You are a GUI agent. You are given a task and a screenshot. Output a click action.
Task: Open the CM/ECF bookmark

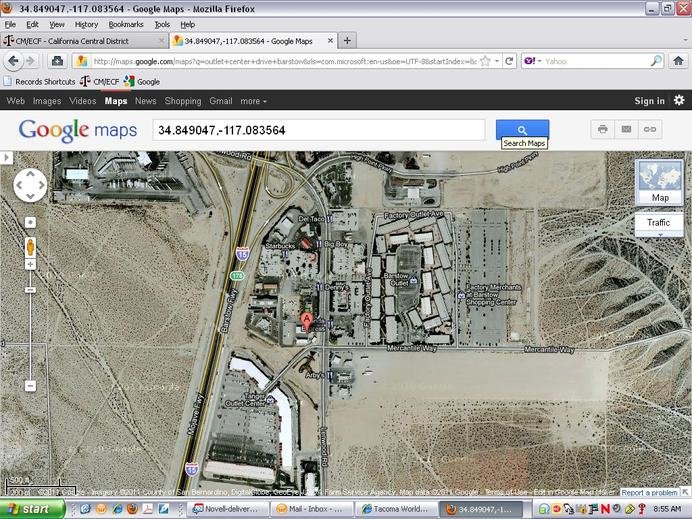click(100, 82)
